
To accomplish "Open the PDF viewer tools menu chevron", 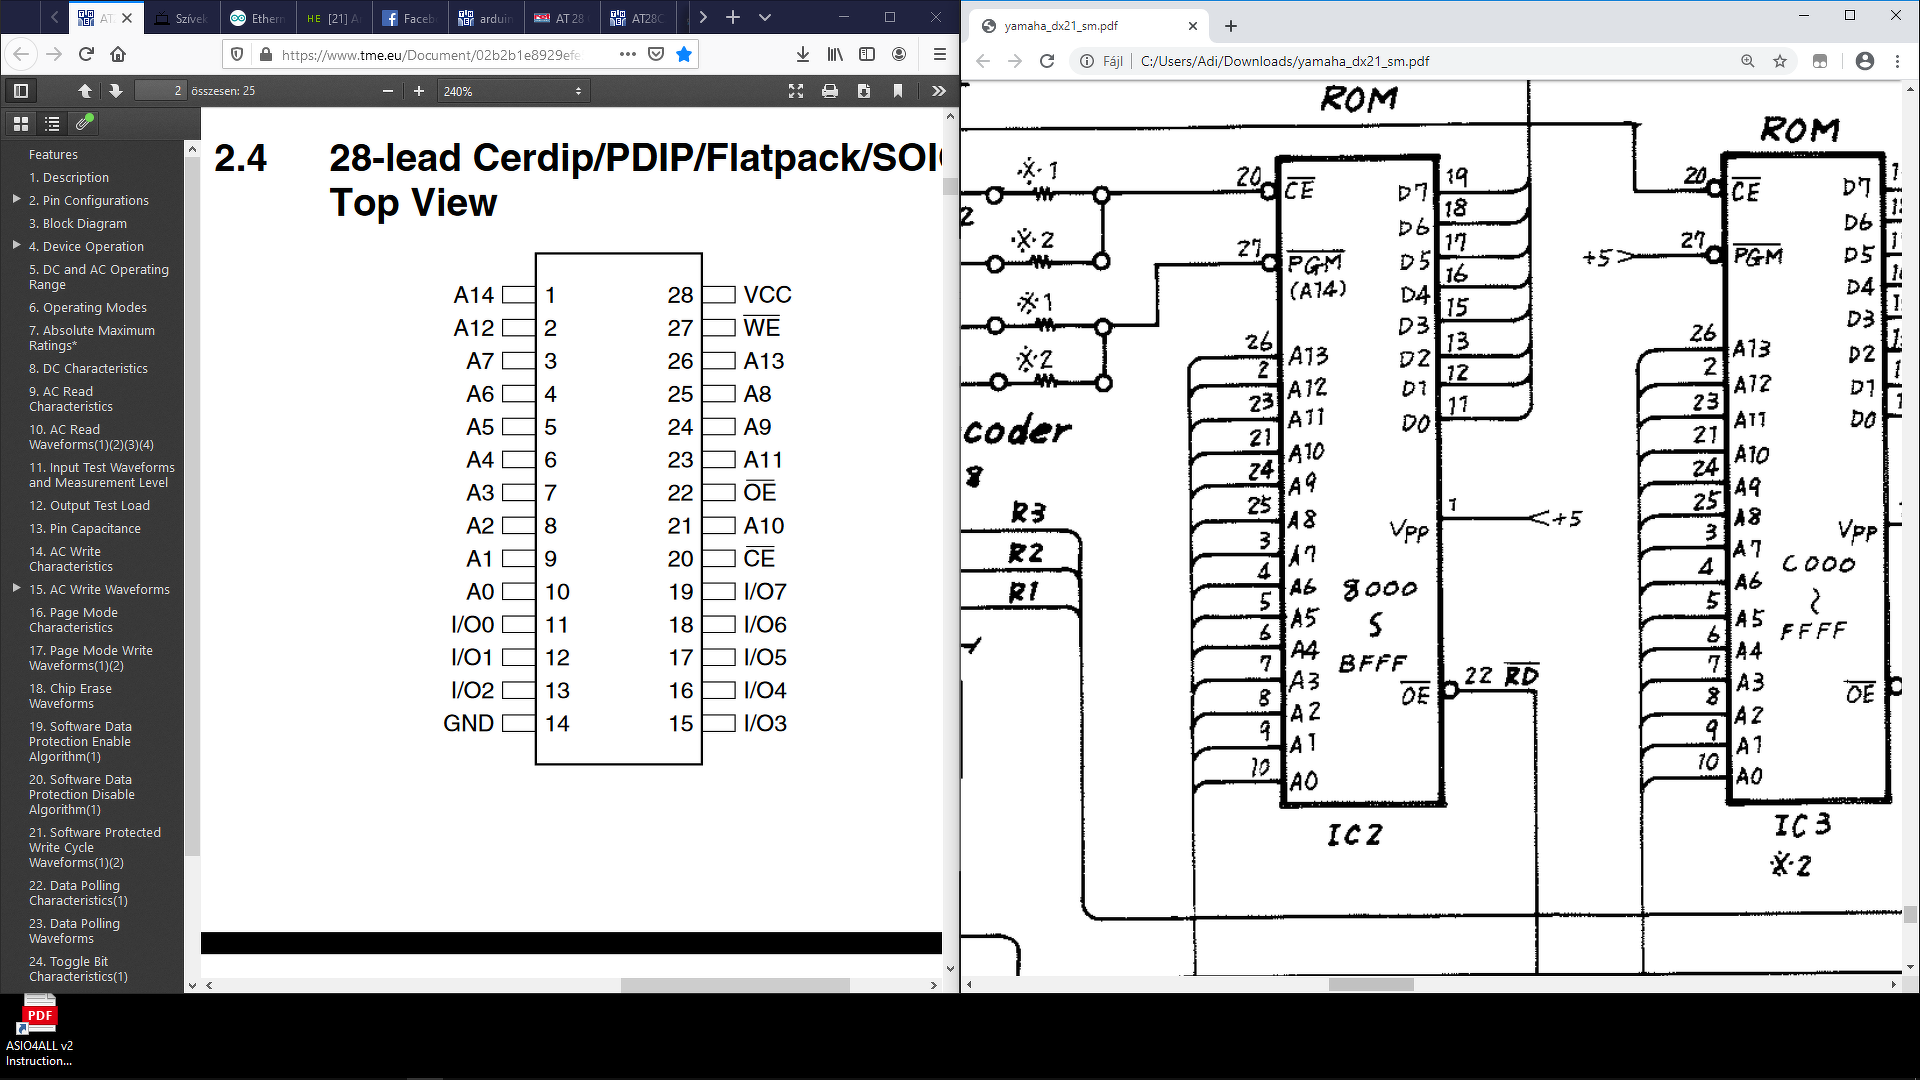I will point(938,91).
